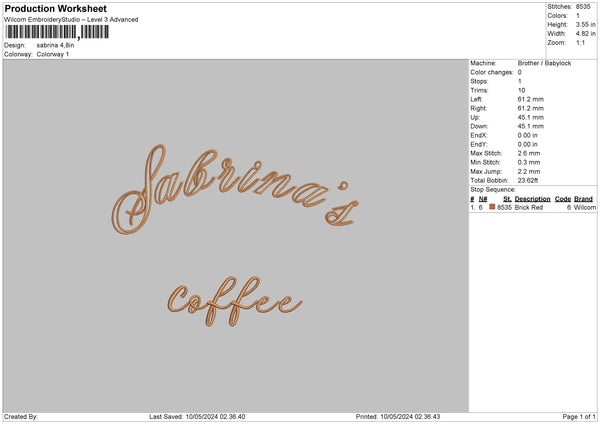Select the "Wilcom" brand cell
600x424 pixels.
pos(585,207)
